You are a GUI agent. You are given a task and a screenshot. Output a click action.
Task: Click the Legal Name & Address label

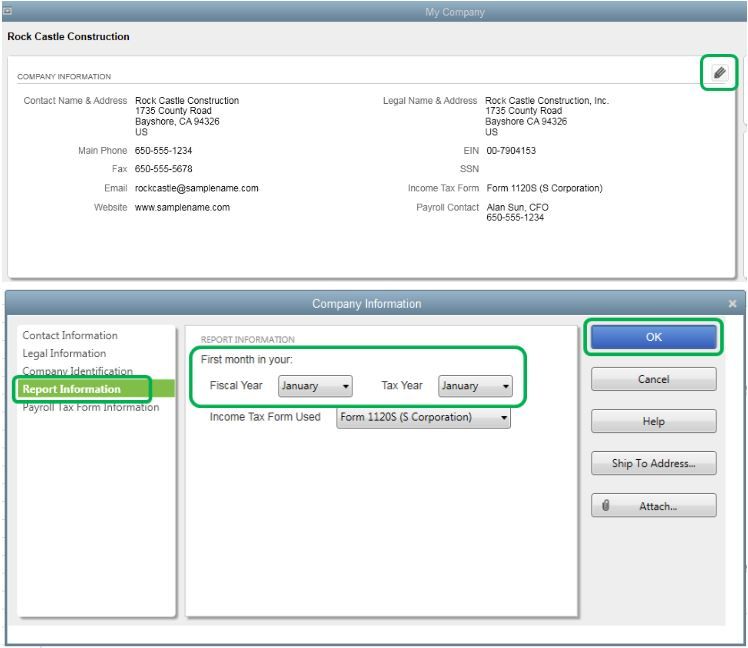(x=430, y=100)
